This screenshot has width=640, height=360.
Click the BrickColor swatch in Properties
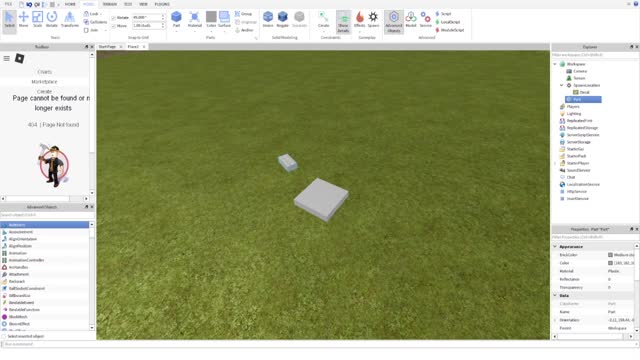(x=610, y=255)
